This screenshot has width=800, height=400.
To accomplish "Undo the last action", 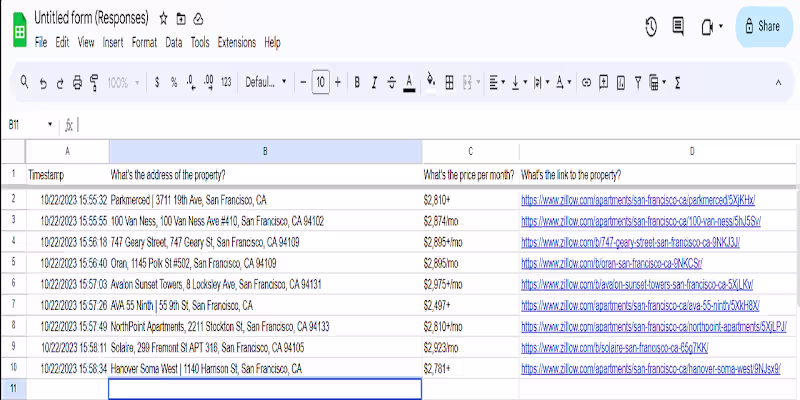I will click(x=43, y=83).
